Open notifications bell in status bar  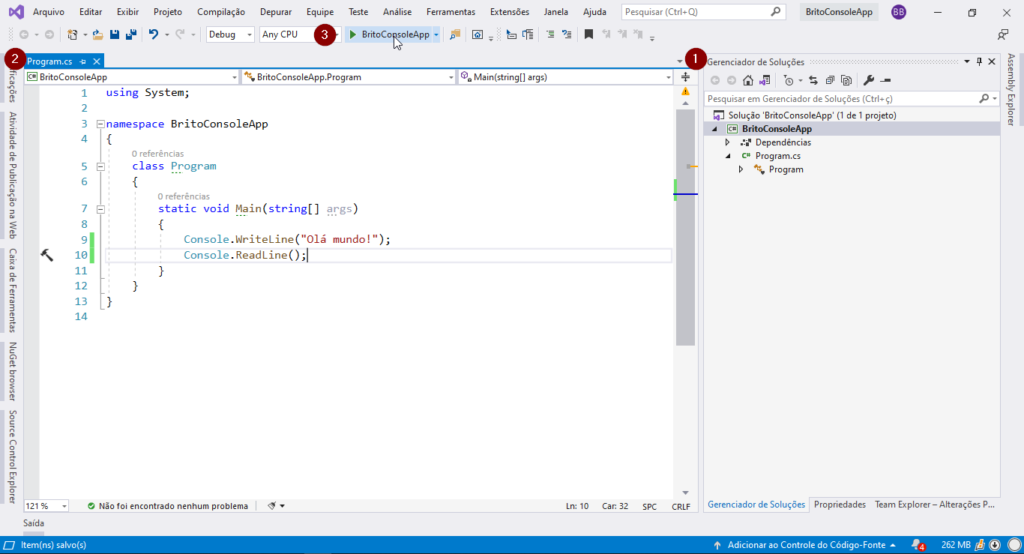[x=918, y=545]
